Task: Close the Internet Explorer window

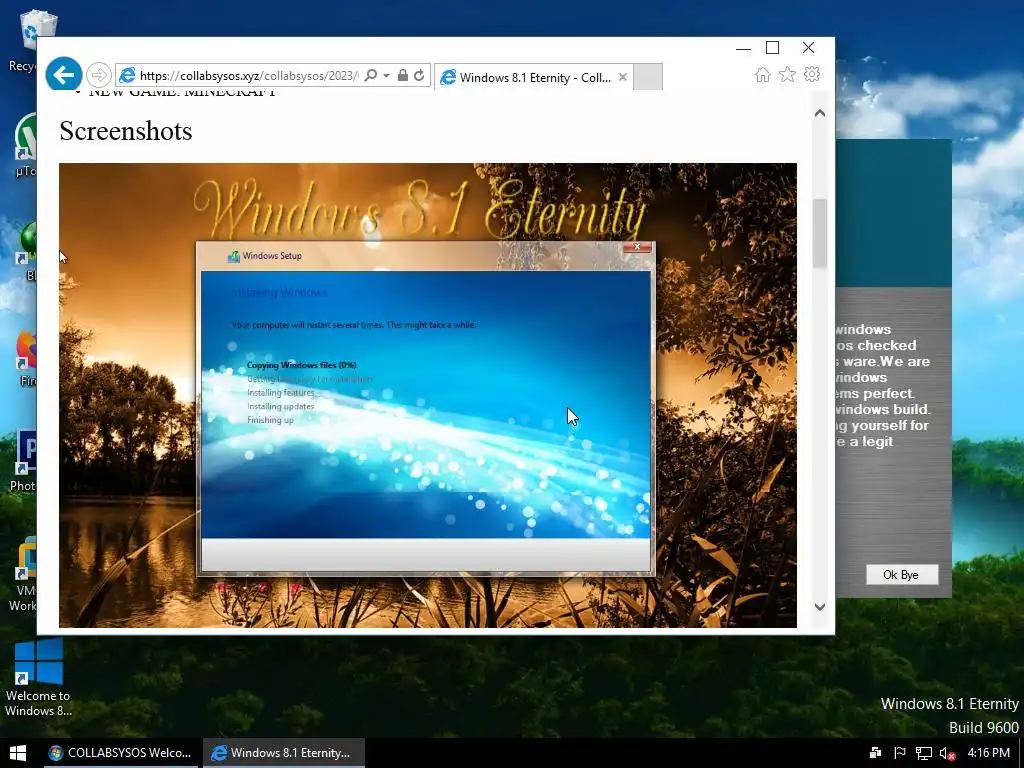Action: coord(808,48)
